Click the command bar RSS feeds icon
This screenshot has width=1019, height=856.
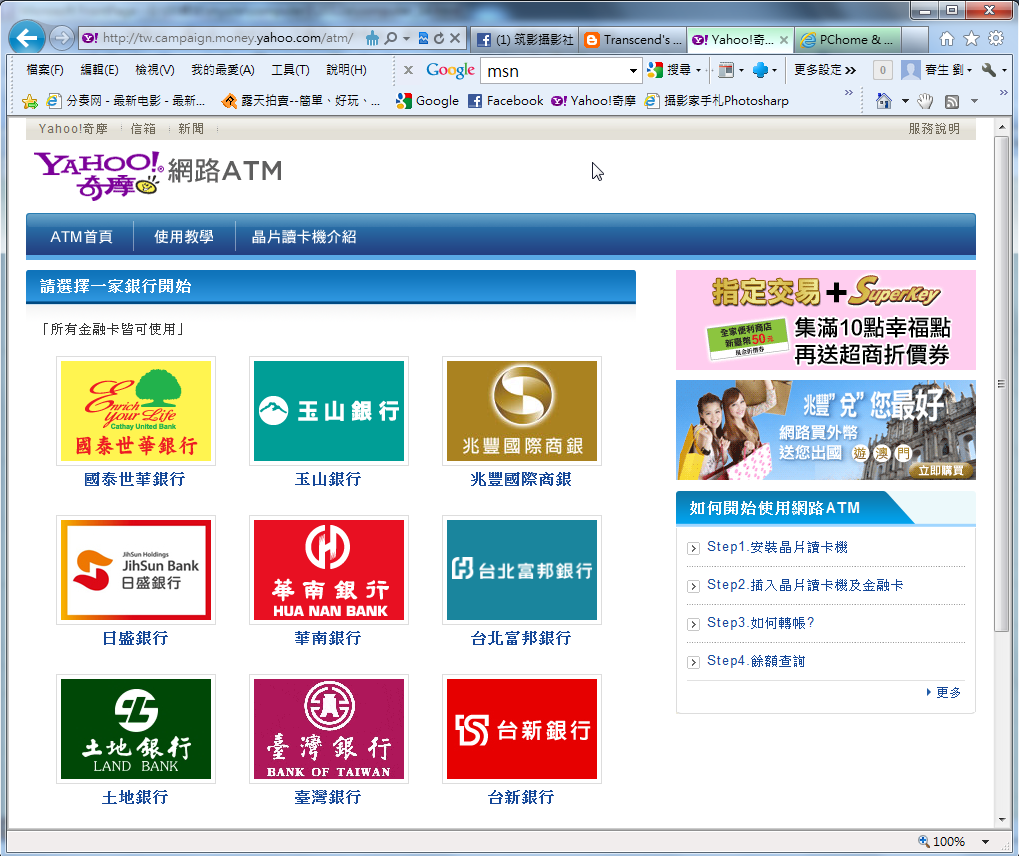[x=952, y=101]
